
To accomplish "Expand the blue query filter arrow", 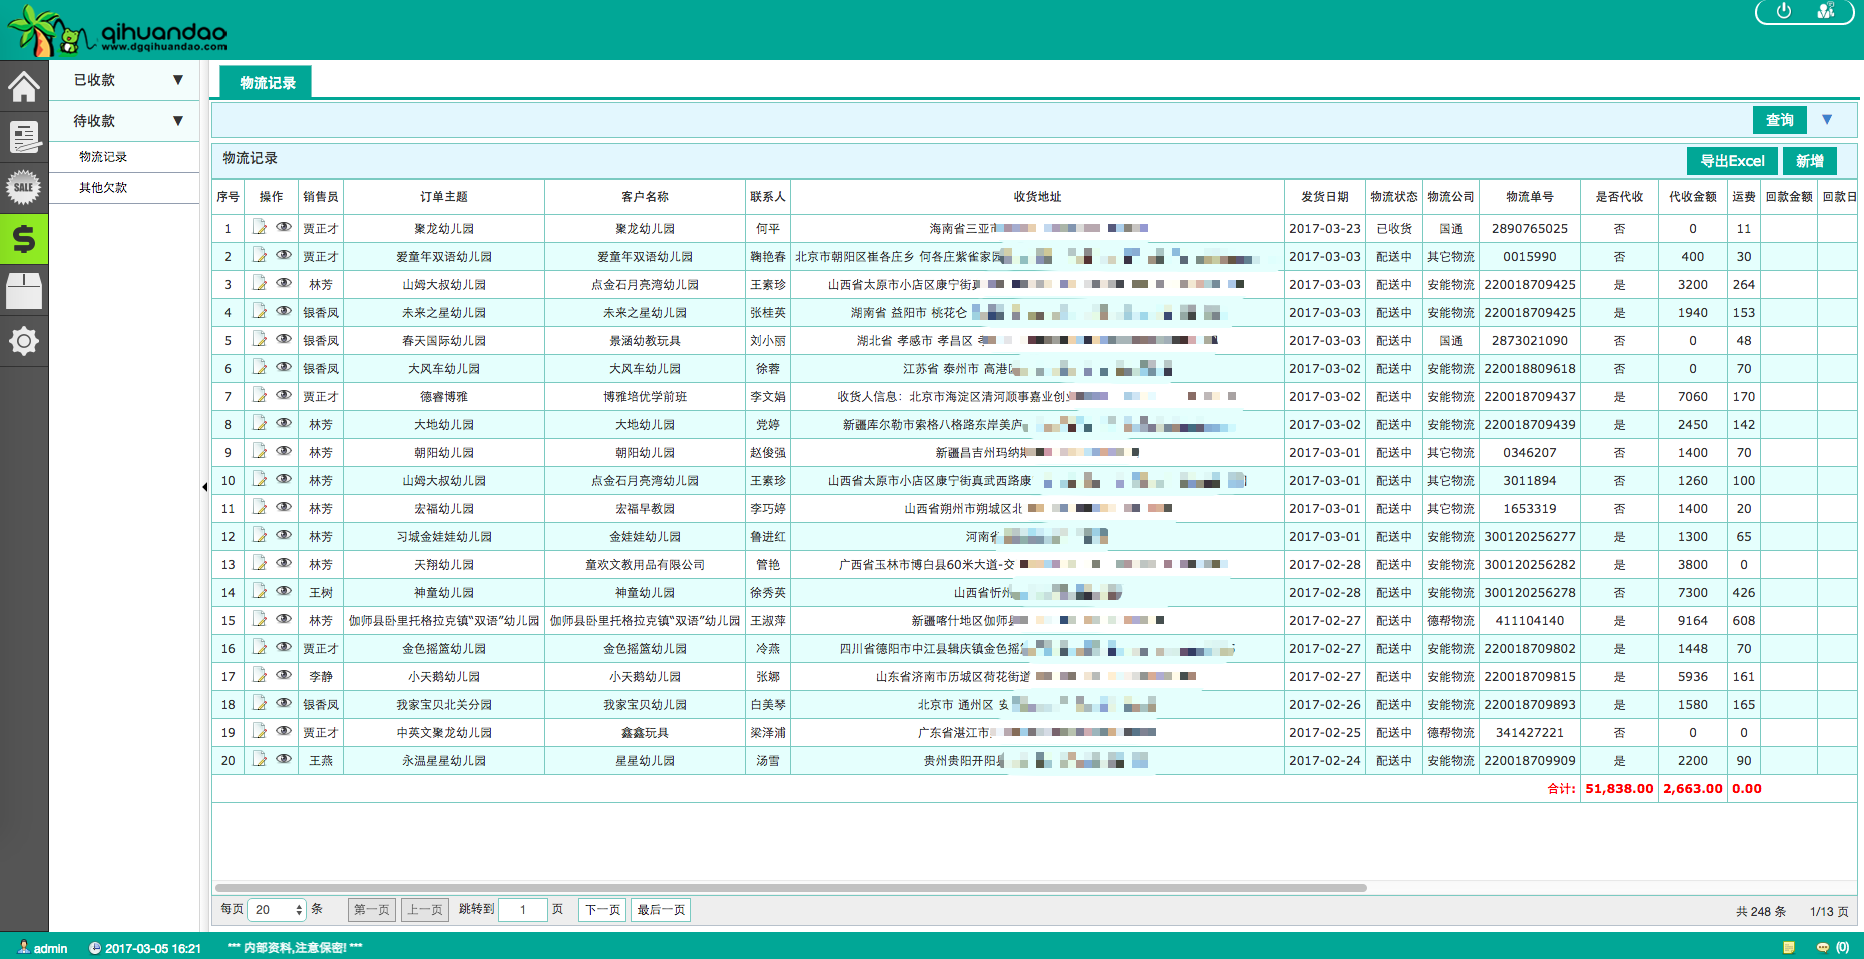I will coord(1827,120).
